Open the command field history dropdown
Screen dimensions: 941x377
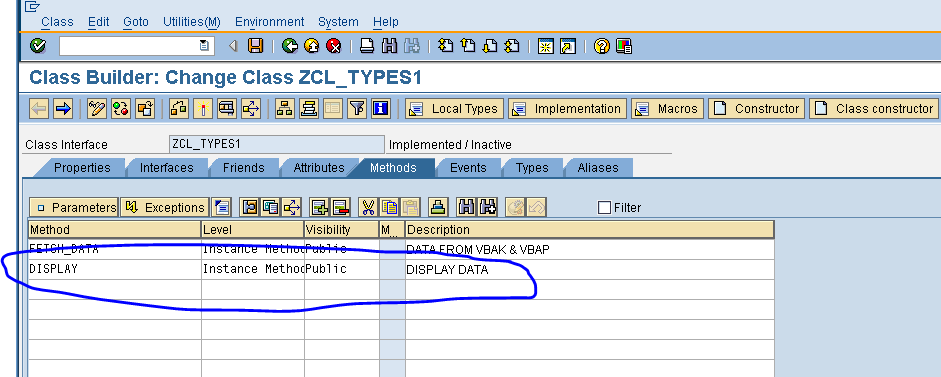click(205, 46)
